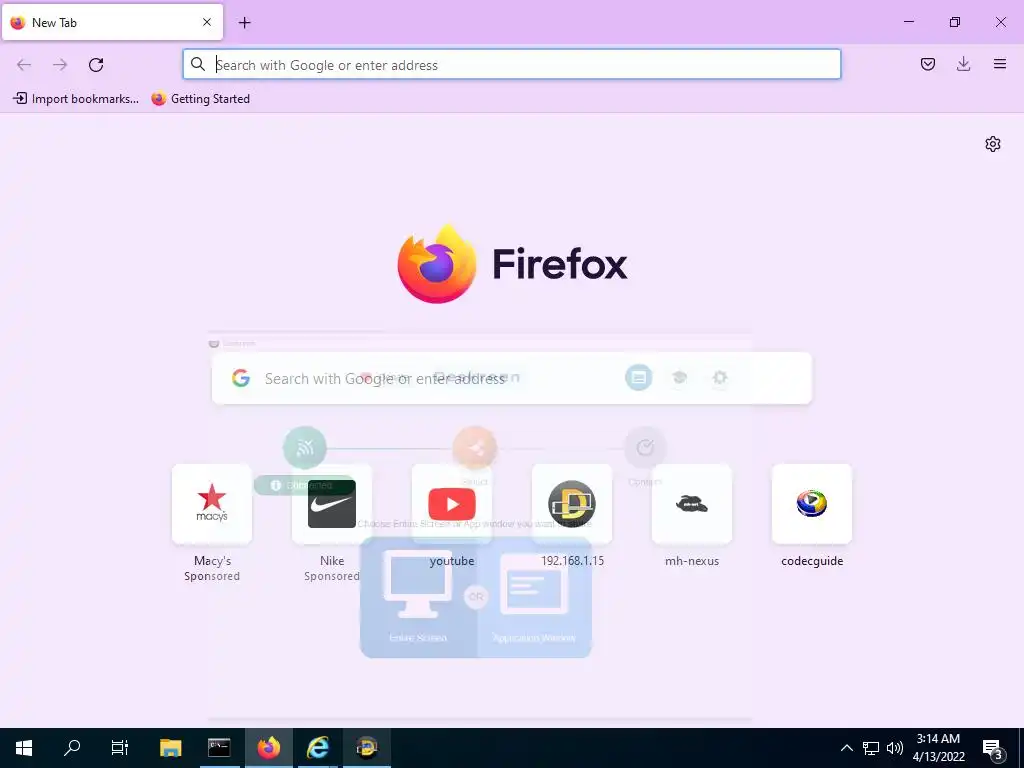1024x768 pixels.
Task: Open new tab personalize gear
Action: (x=993, y=144)
